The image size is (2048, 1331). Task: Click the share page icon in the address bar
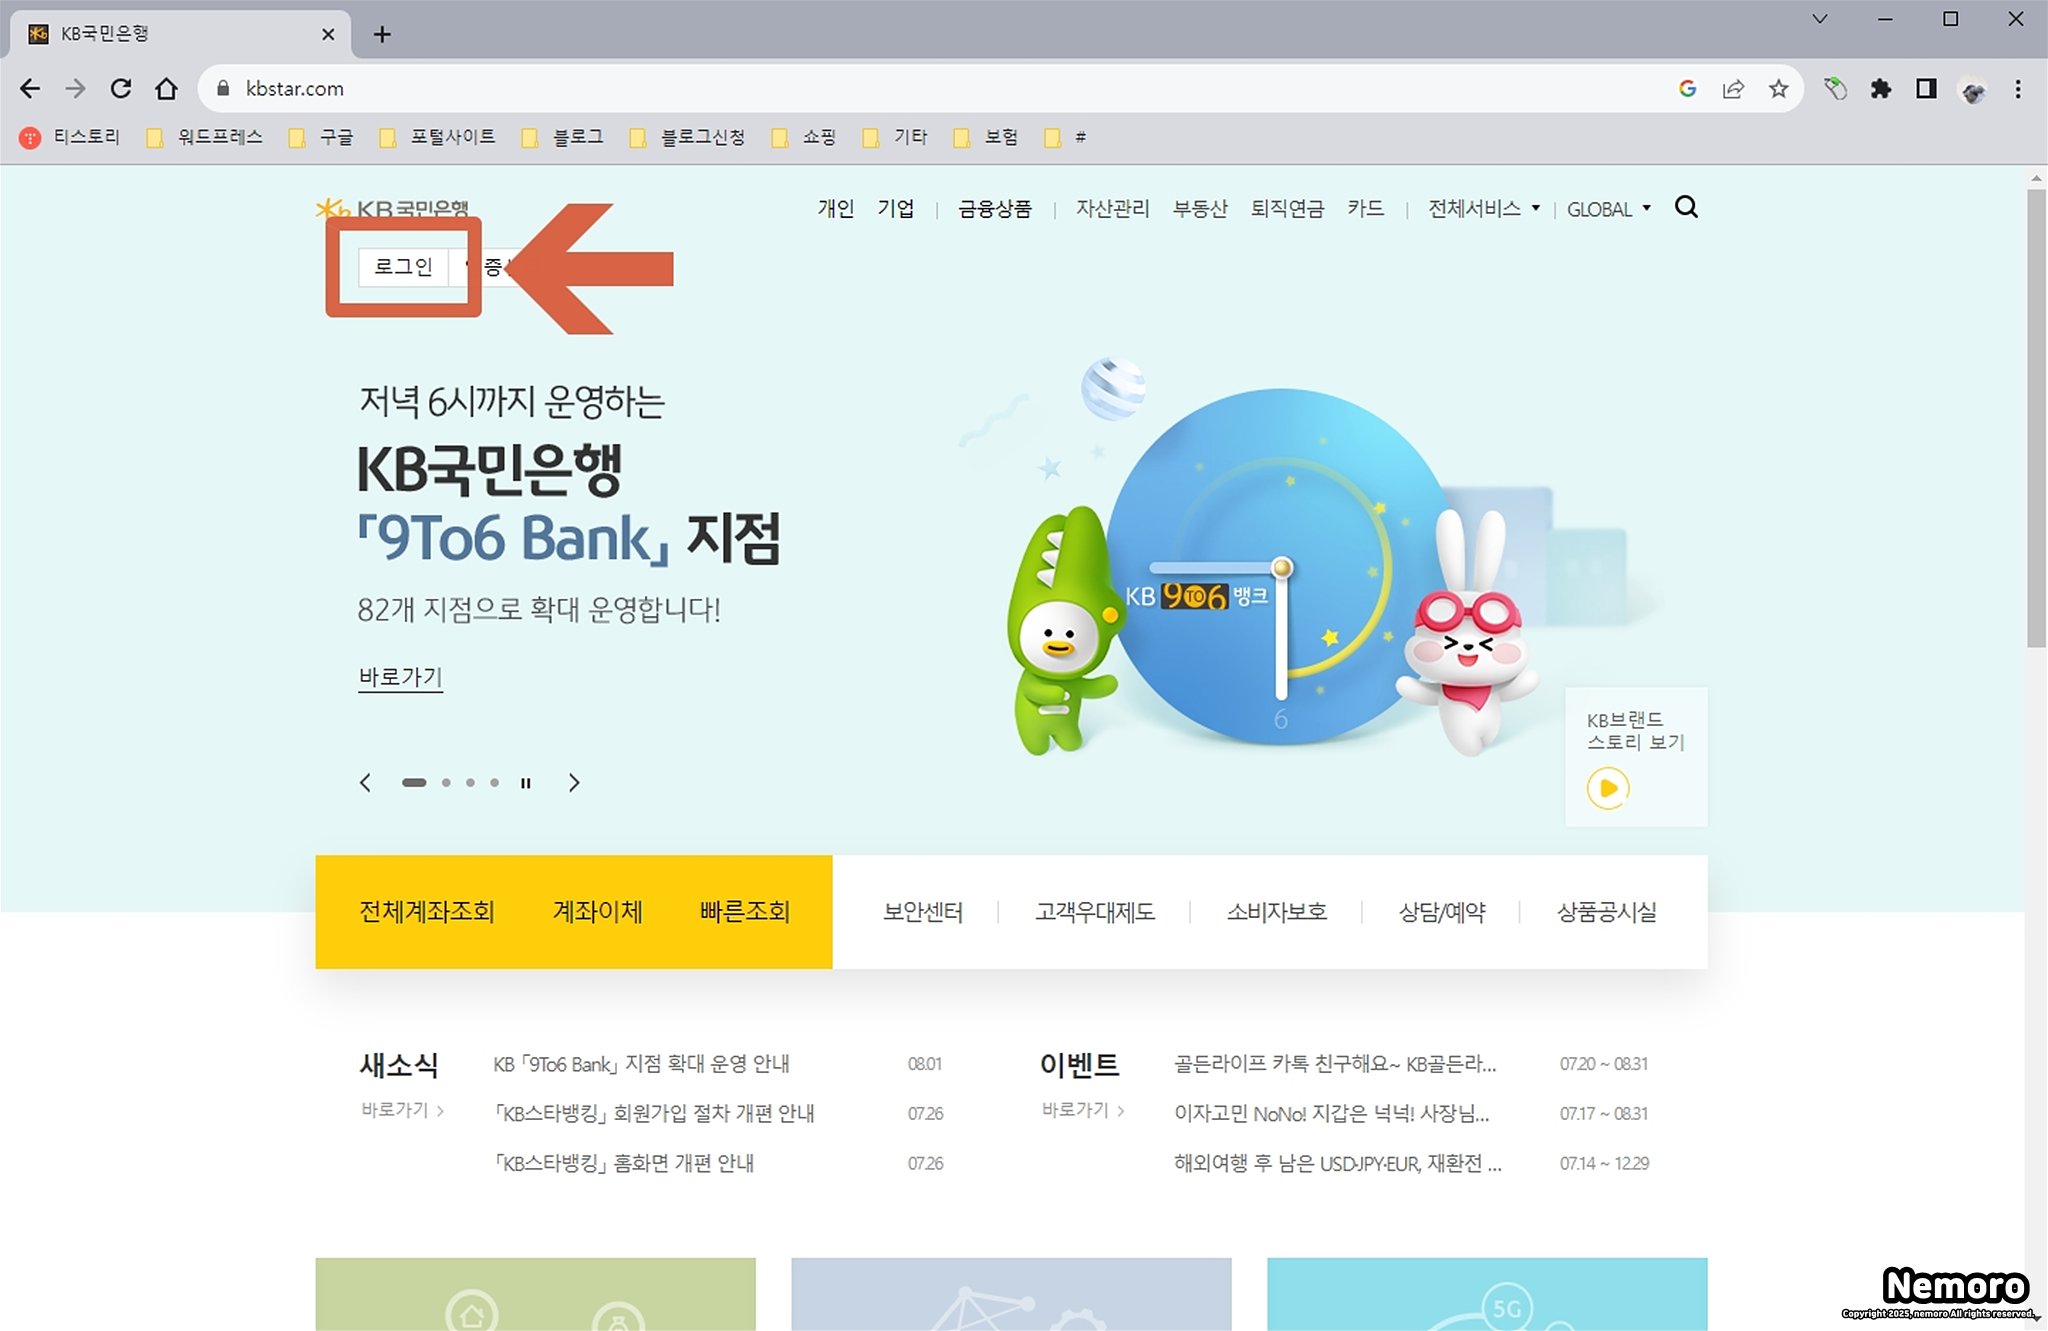point(1733,89)
